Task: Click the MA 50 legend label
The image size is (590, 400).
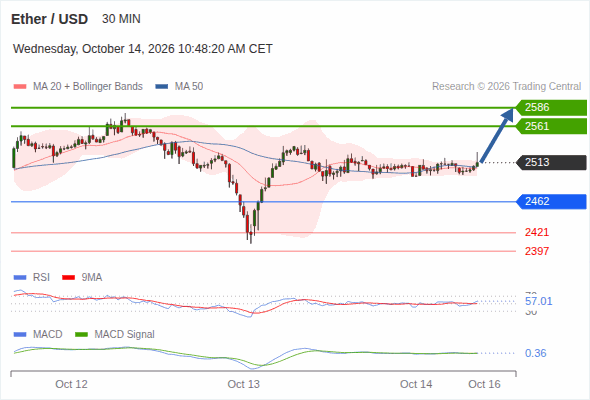Action: pyautogui.click(x=189, y=87)
